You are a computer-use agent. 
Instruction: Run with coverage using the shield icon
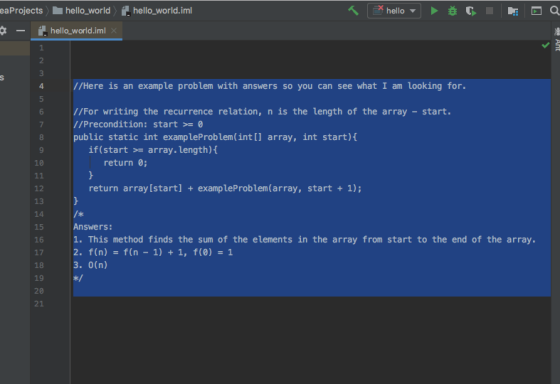(471, 11)
